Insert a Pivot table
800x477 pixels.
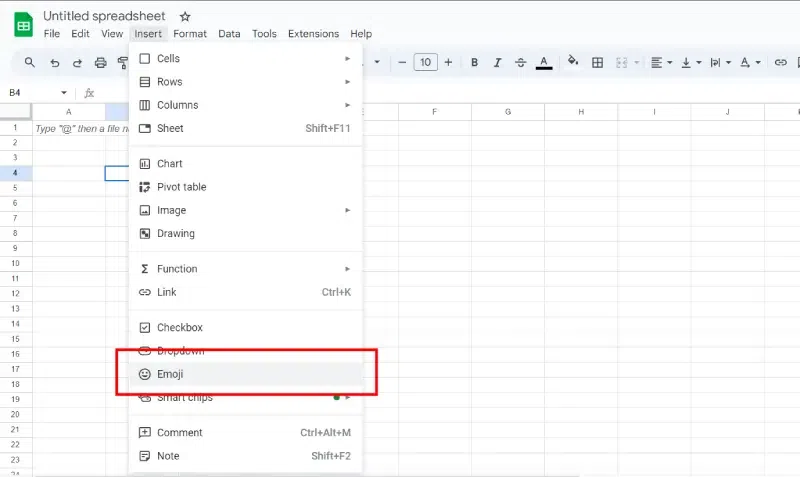(245, 187)
